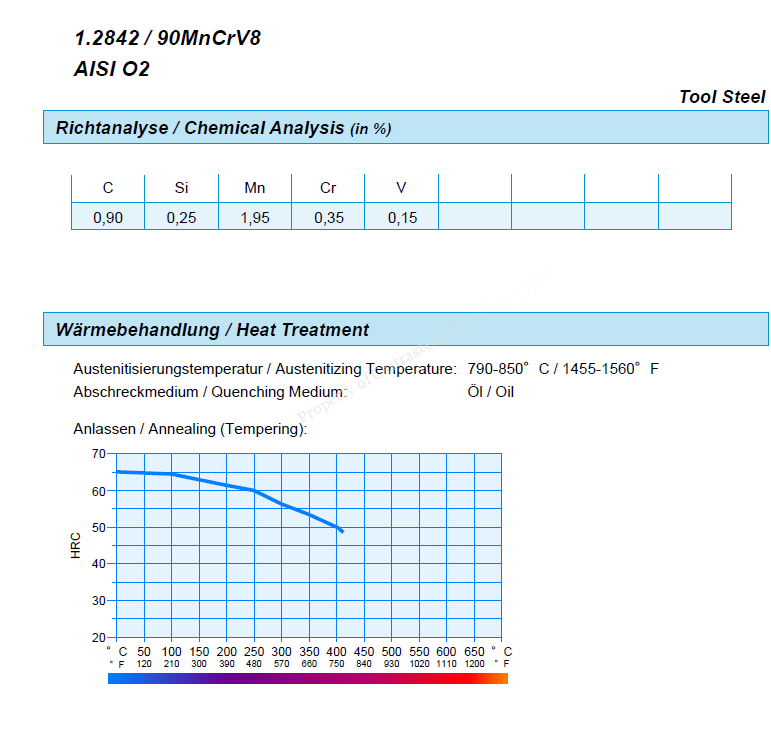Click the Cr column header cell

(328, 188)
